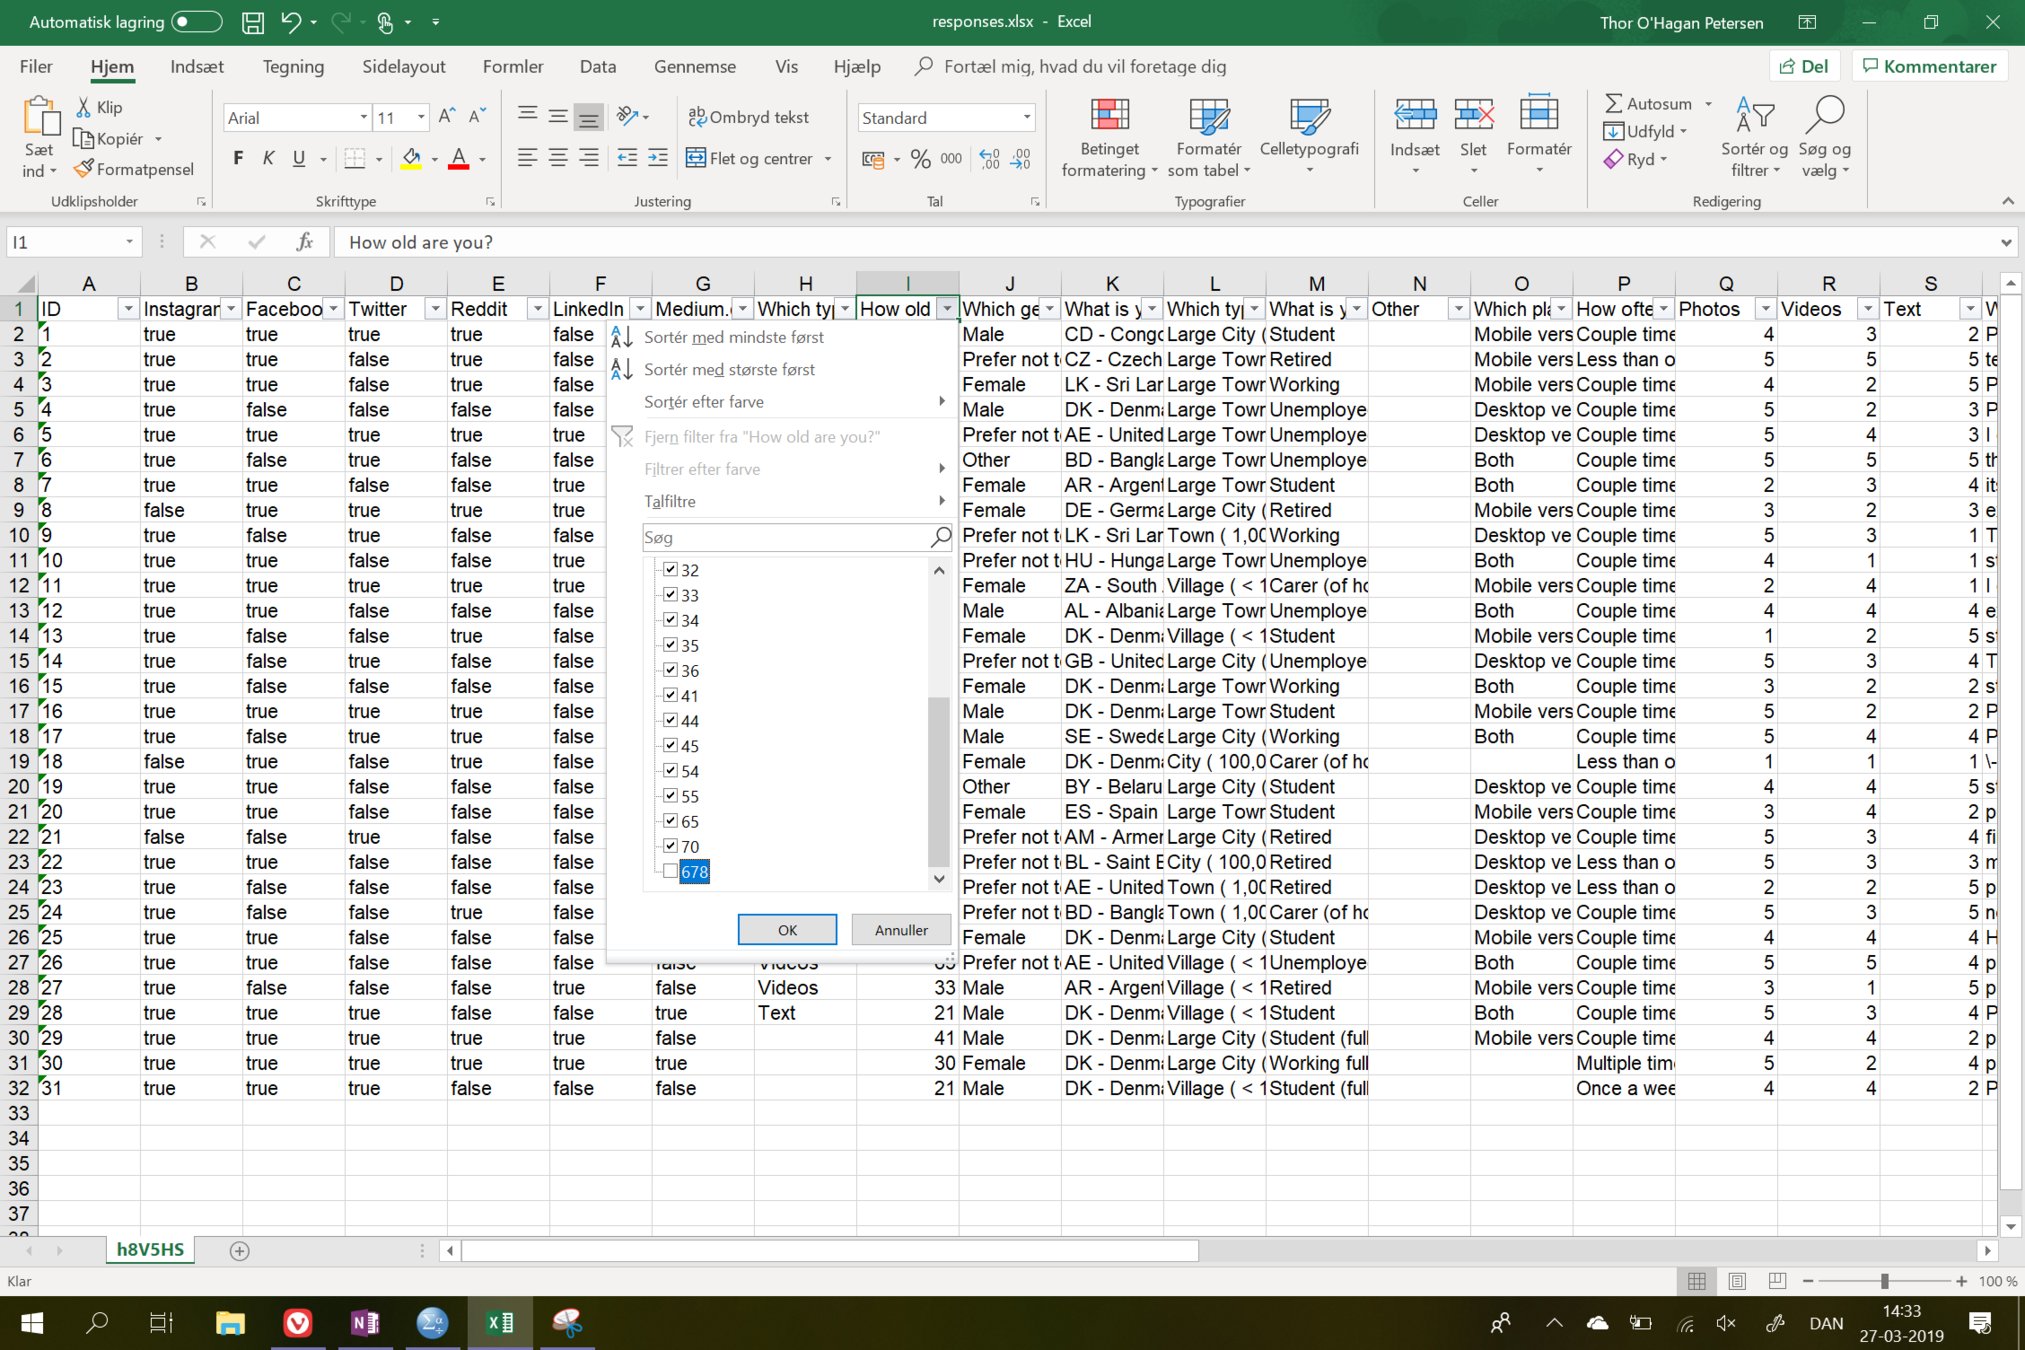Screen dimensions: 2025x1350
Task: Click the bold F formatting icon
Action: point(238,158)
